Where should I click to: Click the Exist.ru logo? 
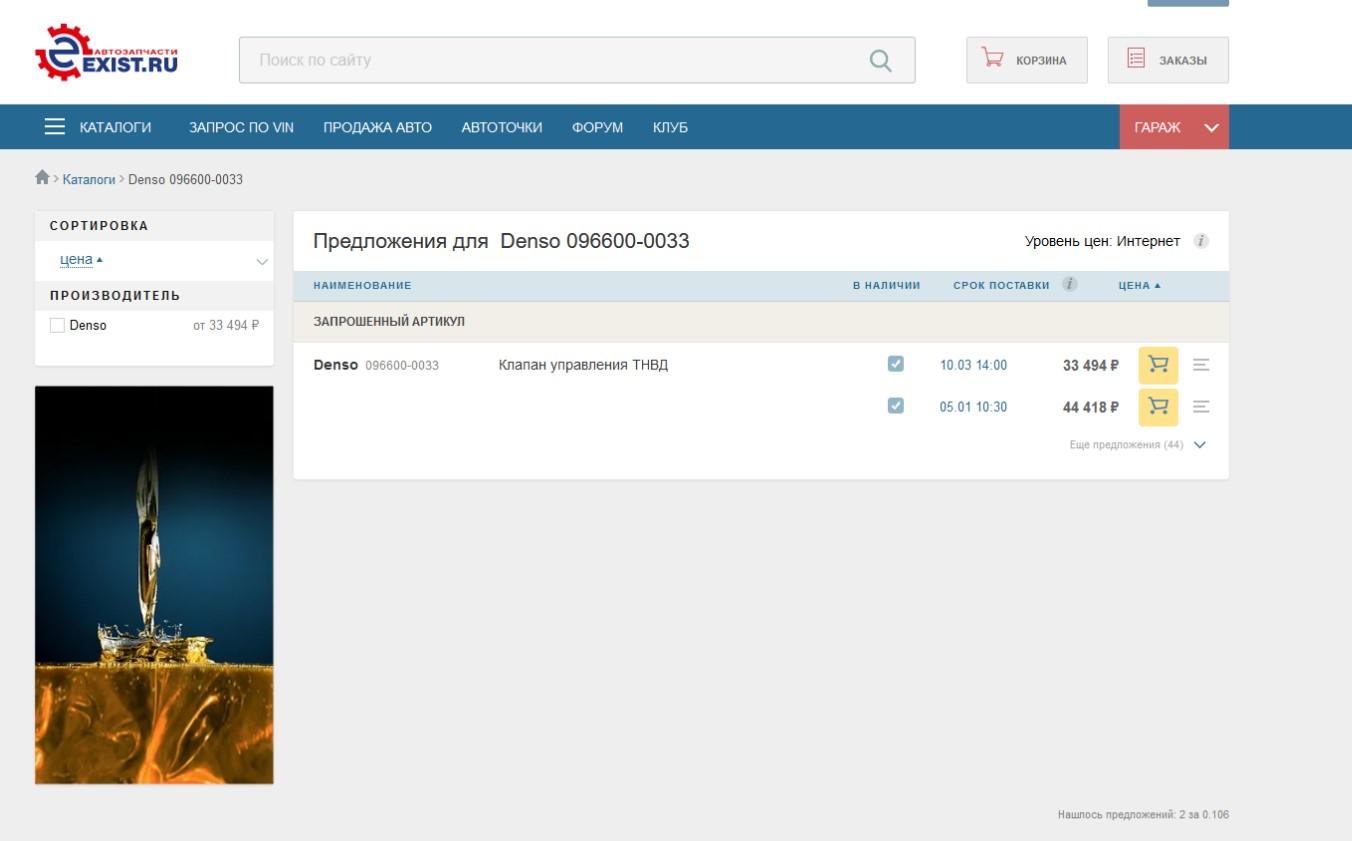106,53
